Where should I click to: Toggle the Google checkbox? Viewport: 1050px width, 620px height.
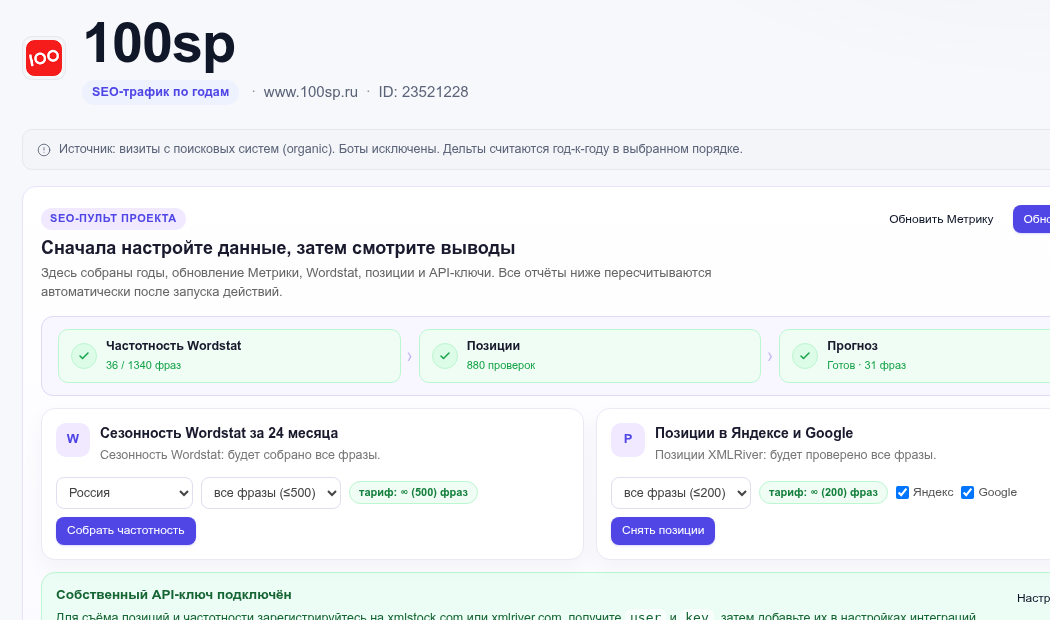pos(967,493)
